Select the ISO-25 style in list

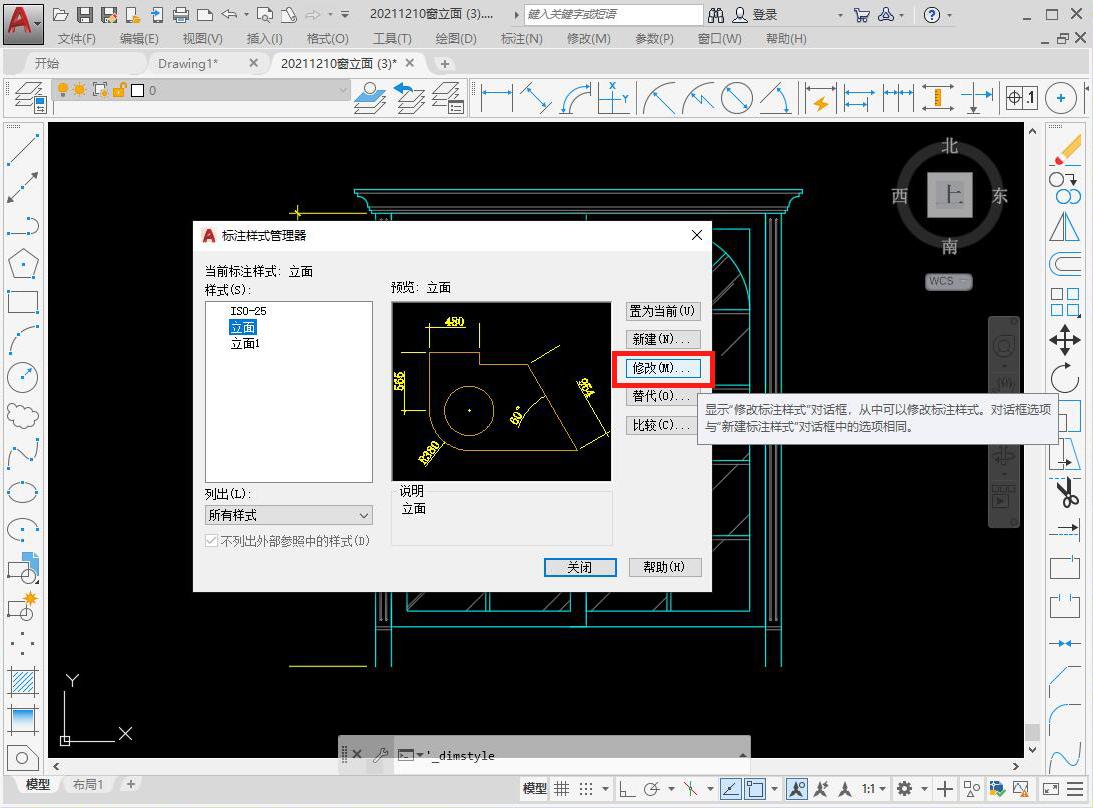pos(248,311)
